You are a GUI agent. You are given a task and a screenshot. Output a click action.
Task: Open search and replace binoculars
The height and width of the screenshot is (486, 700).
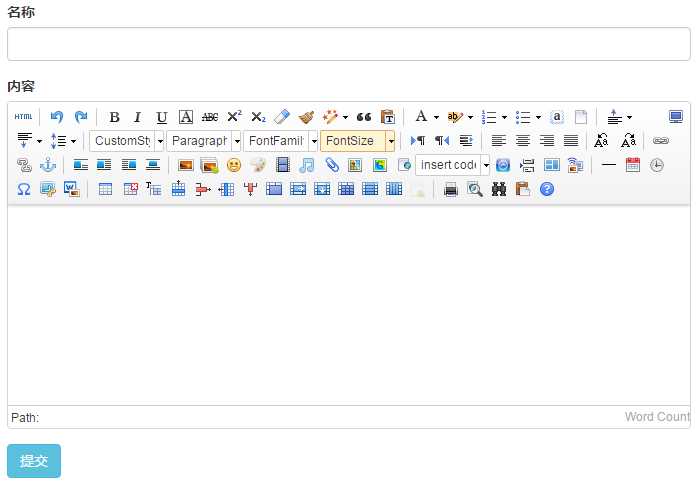click(499, 189)
